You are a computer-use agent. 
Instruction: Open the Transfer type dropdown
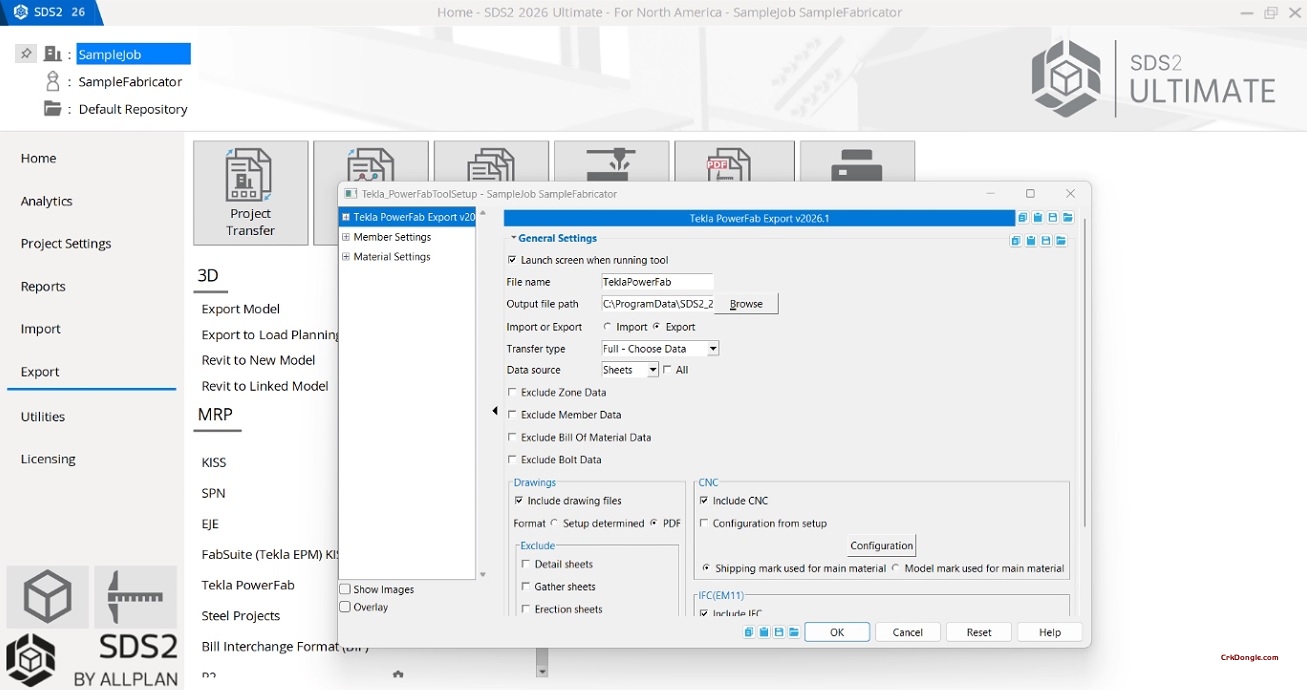(x=713, y=349)
